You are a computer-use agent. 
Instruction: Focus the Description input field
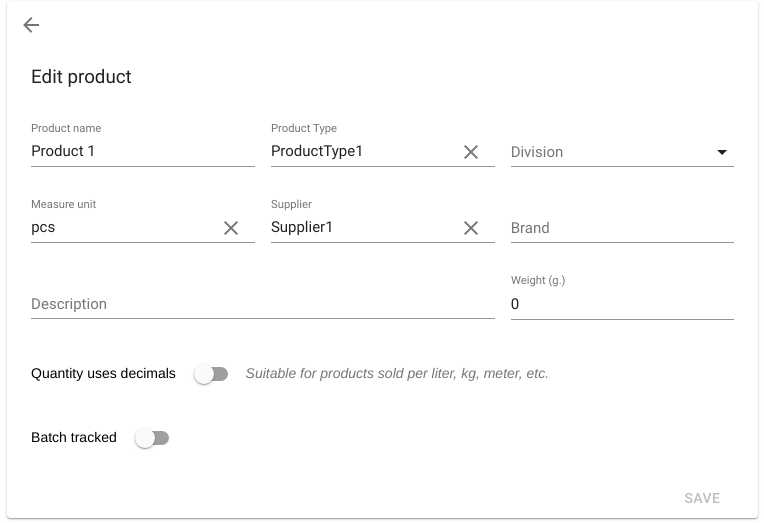[x=263, y=304]
